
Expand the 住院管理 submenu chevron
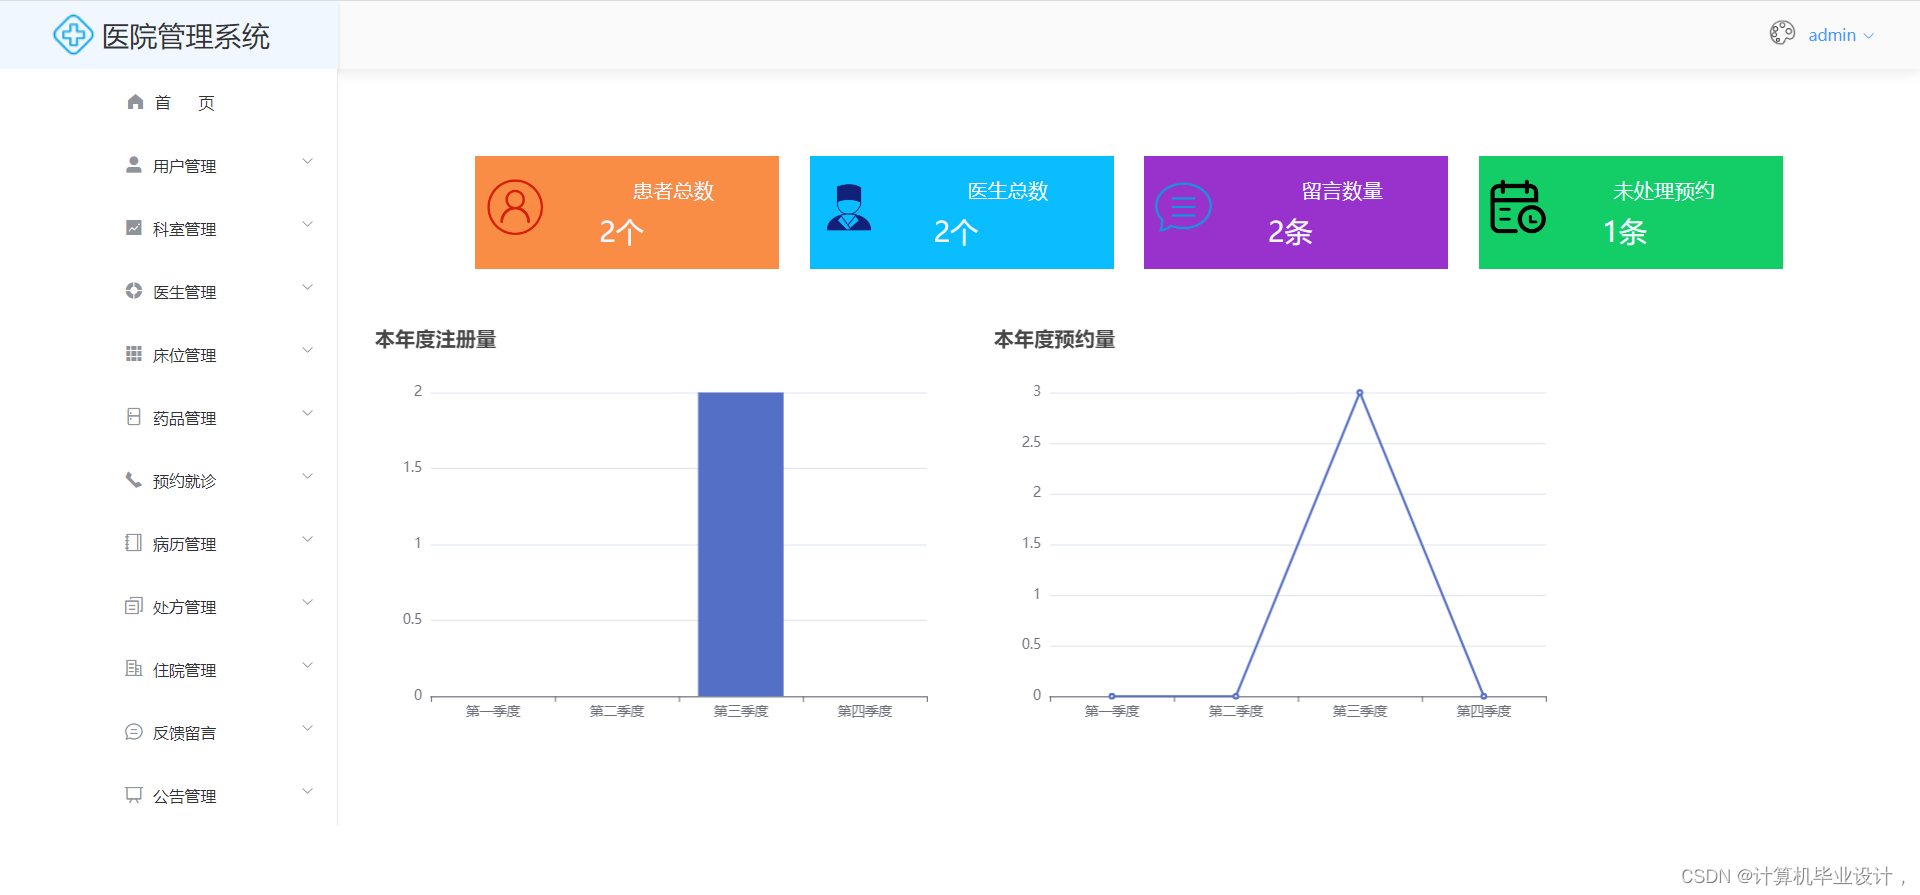click(x=308, y=665)
